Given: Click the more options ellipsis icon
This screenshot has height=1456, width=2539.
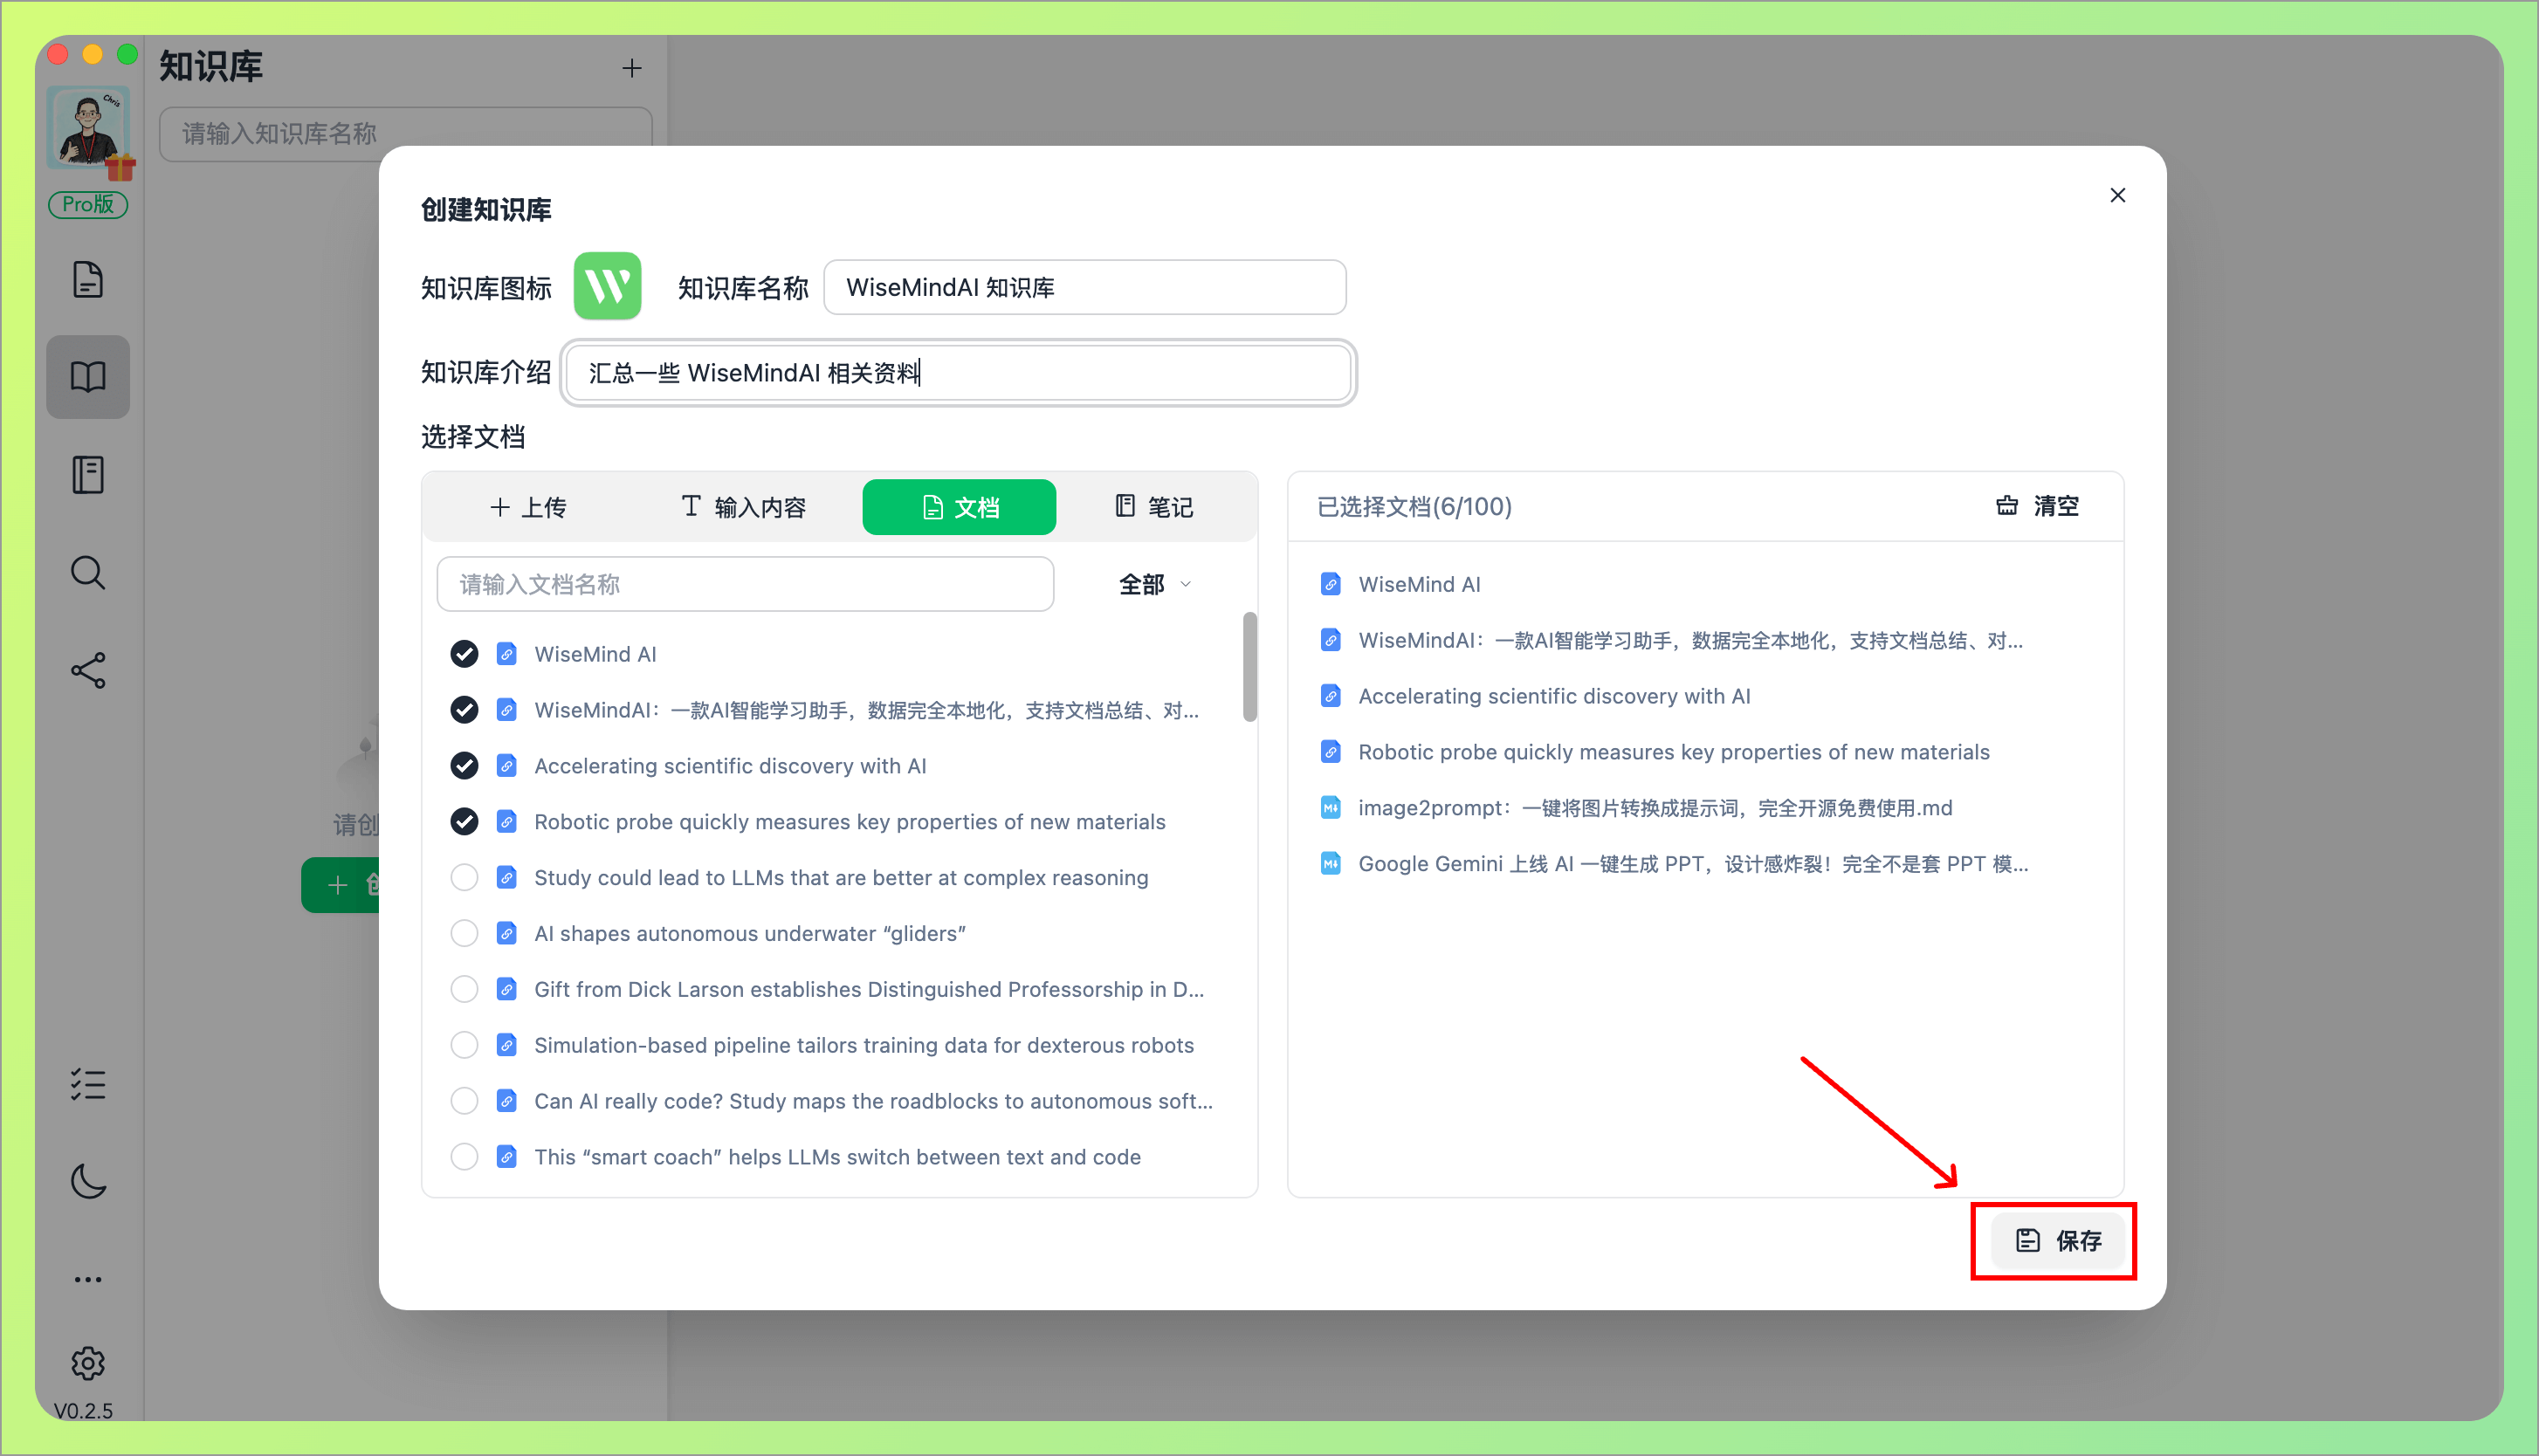Looking at the screenshot, I should (88, 1278).
